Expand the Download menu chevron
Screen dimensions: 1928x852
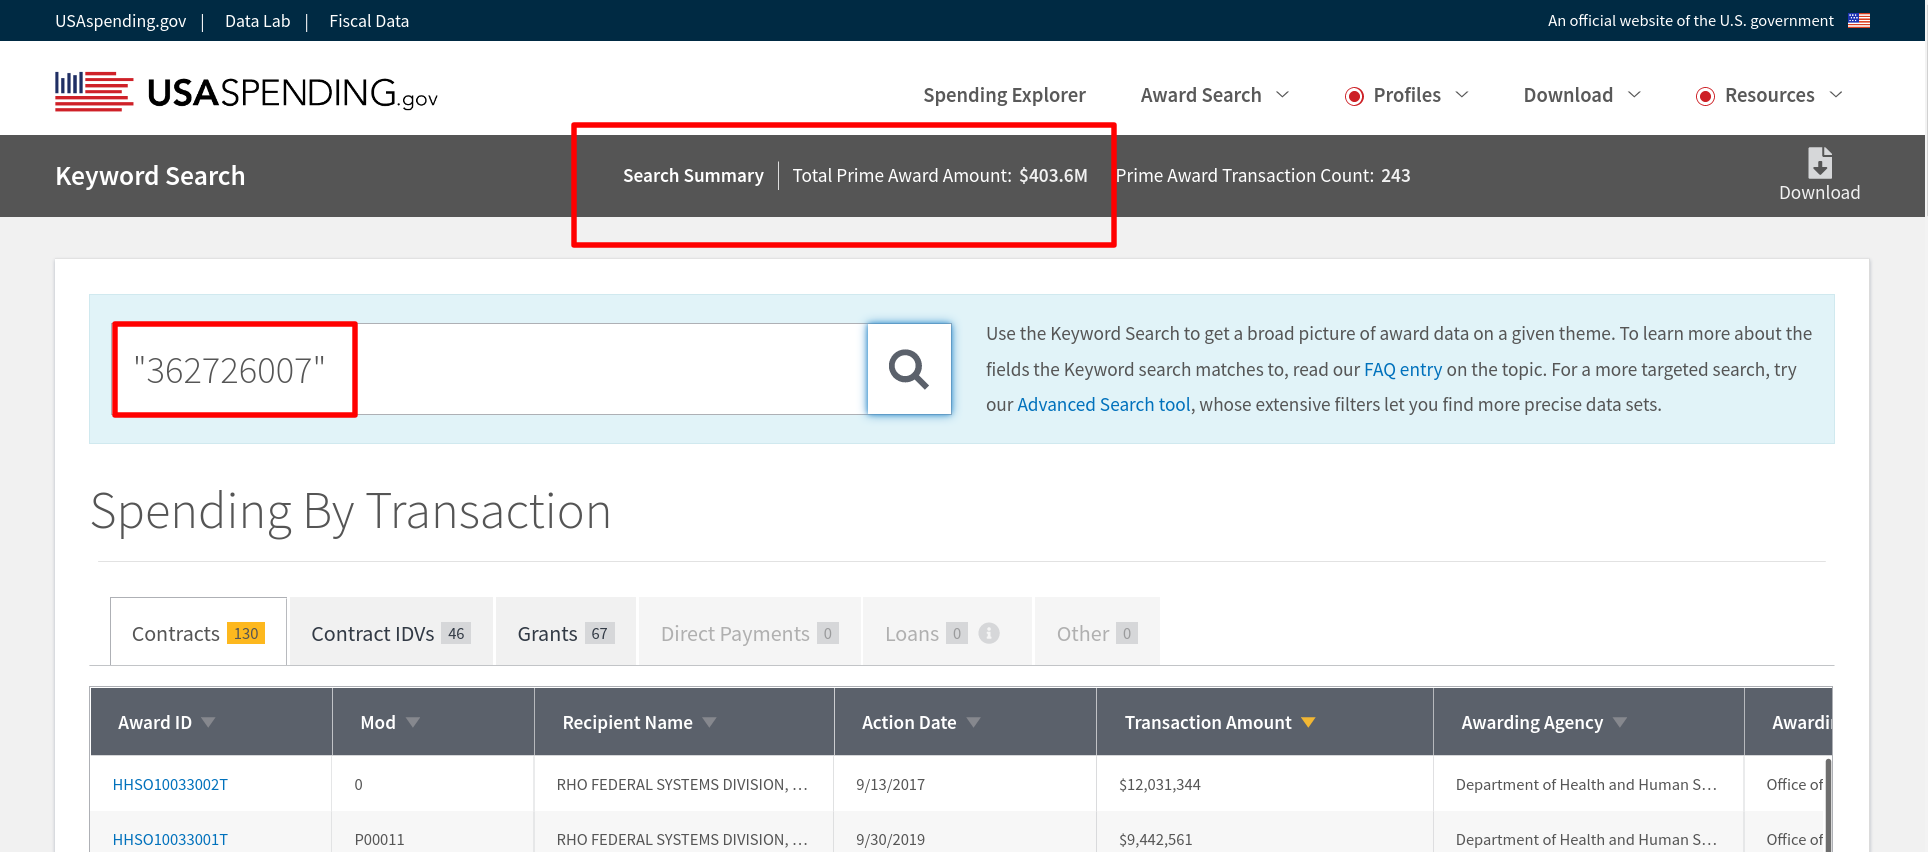(1634, 95)
